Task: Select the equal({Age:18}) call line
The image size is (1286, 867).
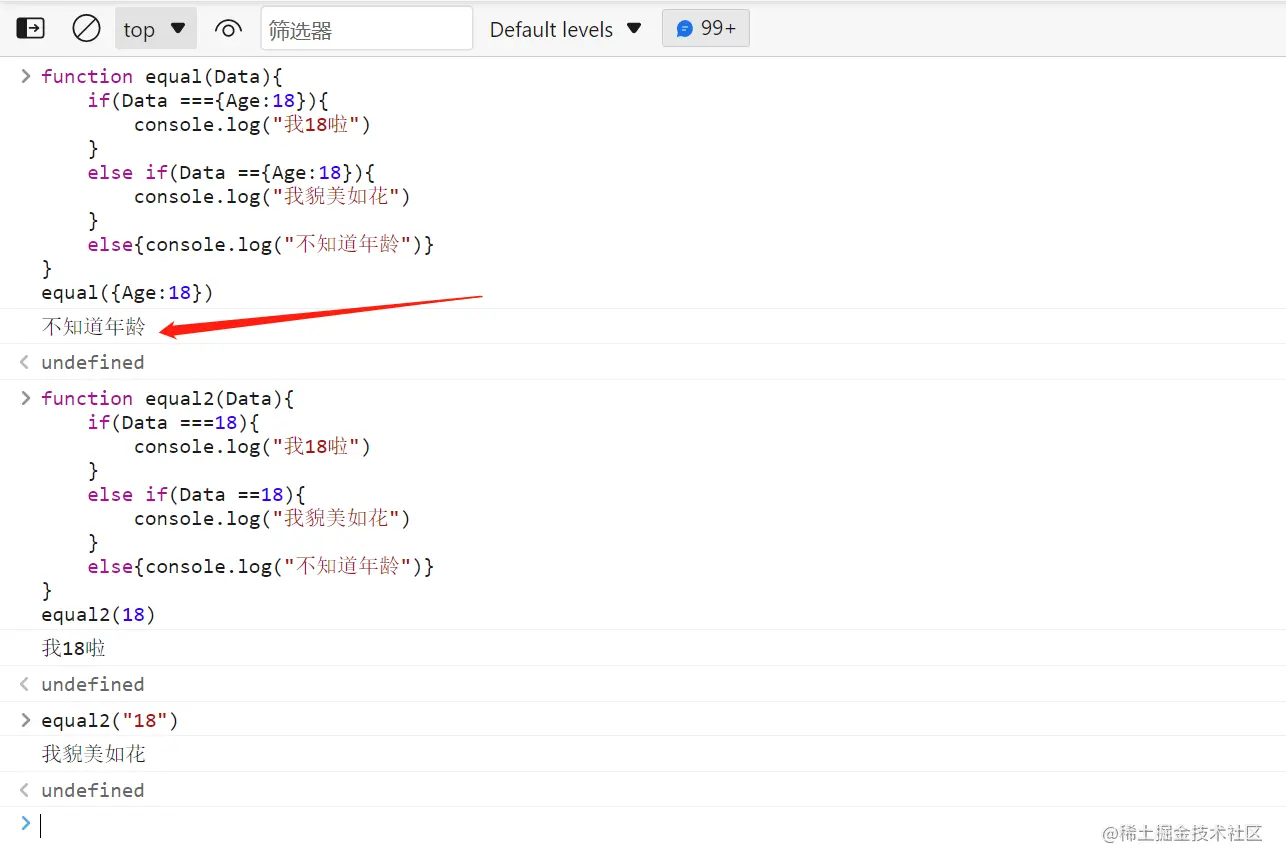Action: 127,292
